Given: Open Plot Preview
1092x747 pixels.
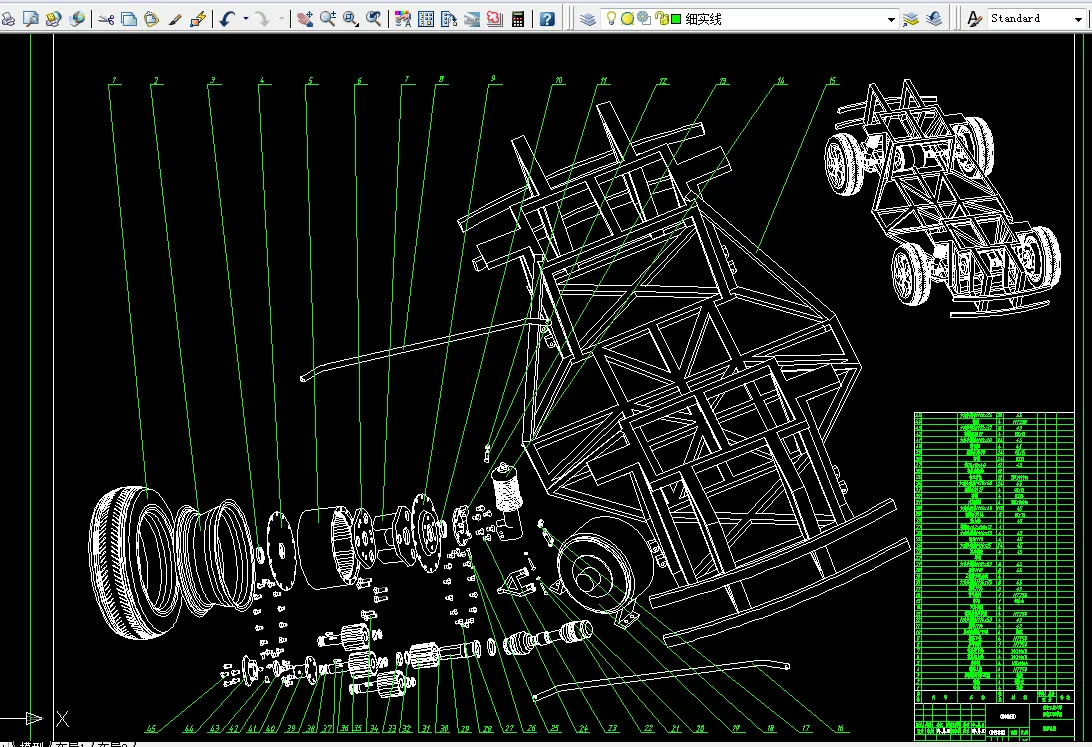Looking at the screenshot, I should [31, 19].
